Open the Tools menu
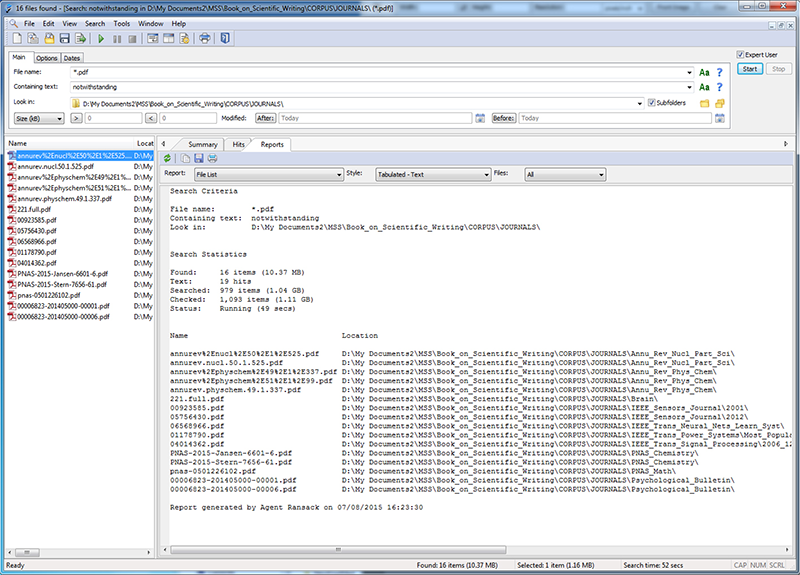The height and width of the screenshot is (575, 800). point(121,23)
